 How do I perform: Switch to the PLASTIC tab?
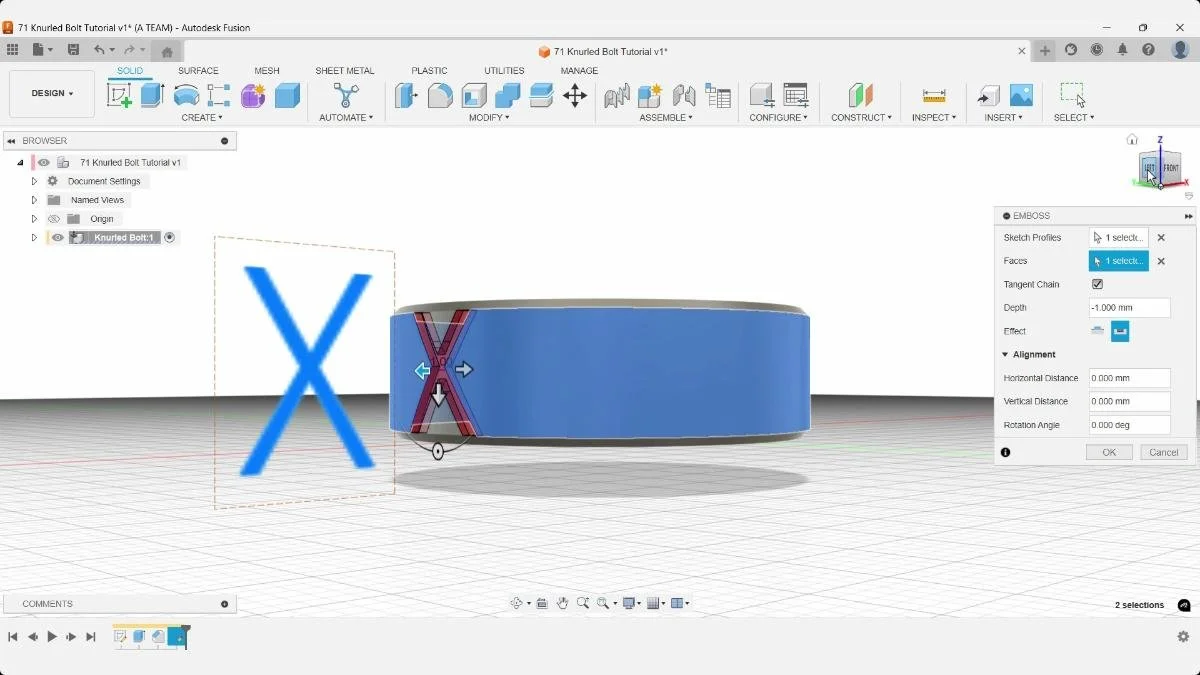pyautogui.click(x=429, y=71)
